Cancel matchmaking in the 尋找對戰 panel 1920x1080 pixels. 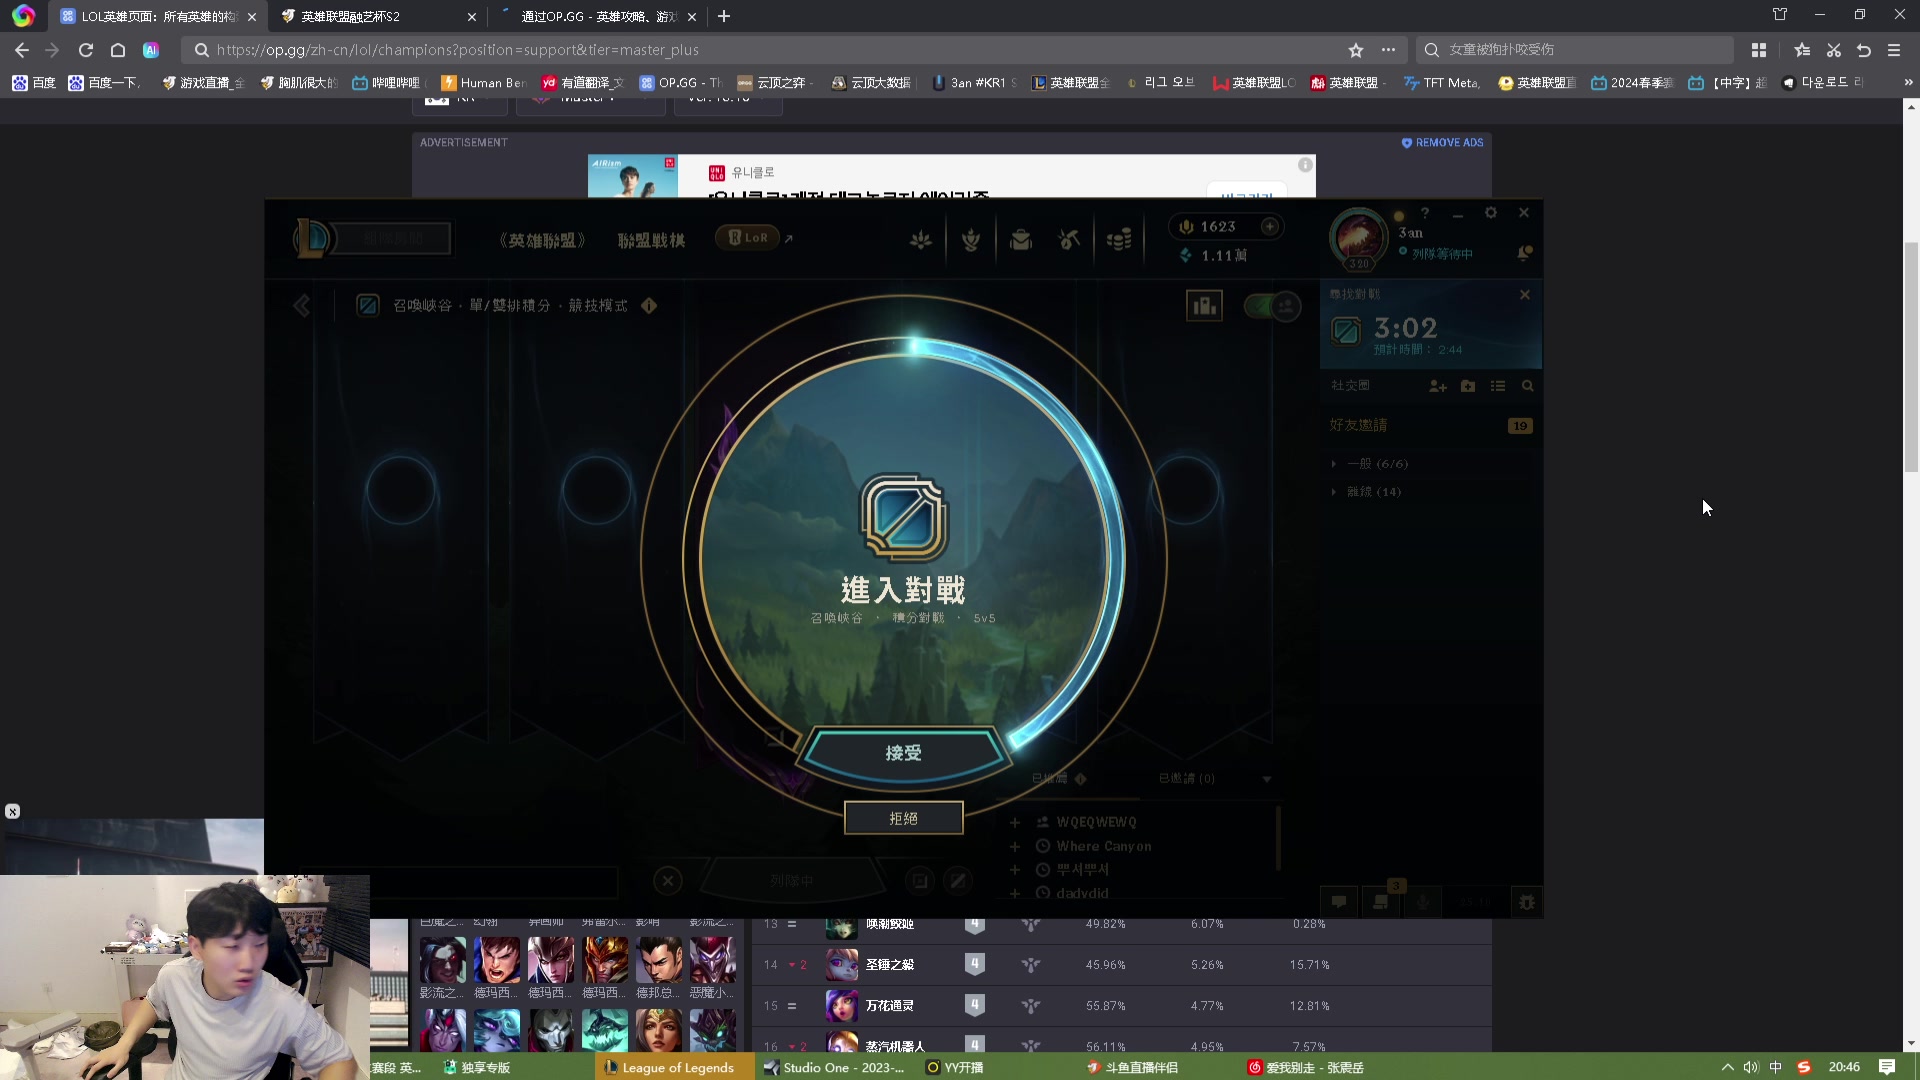[1524, 295]
